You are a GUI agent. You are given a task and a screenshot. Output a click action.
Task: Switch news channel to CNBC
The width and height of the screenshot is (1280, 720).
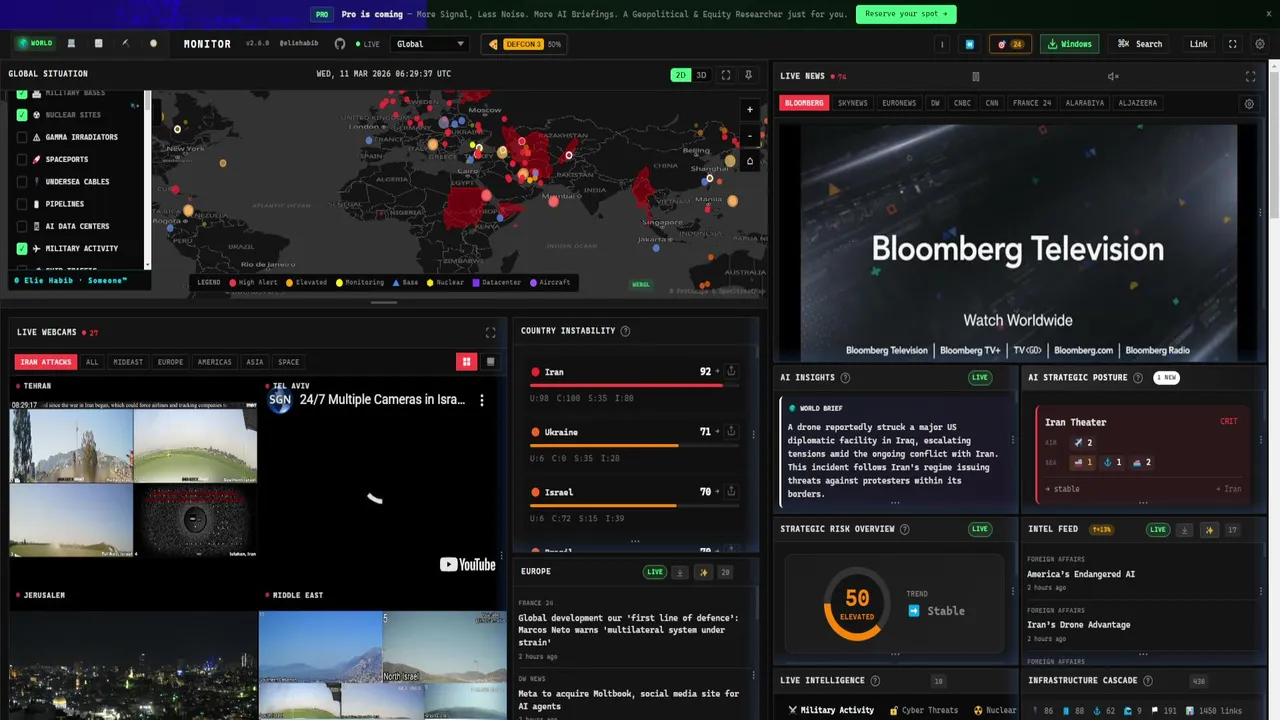pos(962,103)
